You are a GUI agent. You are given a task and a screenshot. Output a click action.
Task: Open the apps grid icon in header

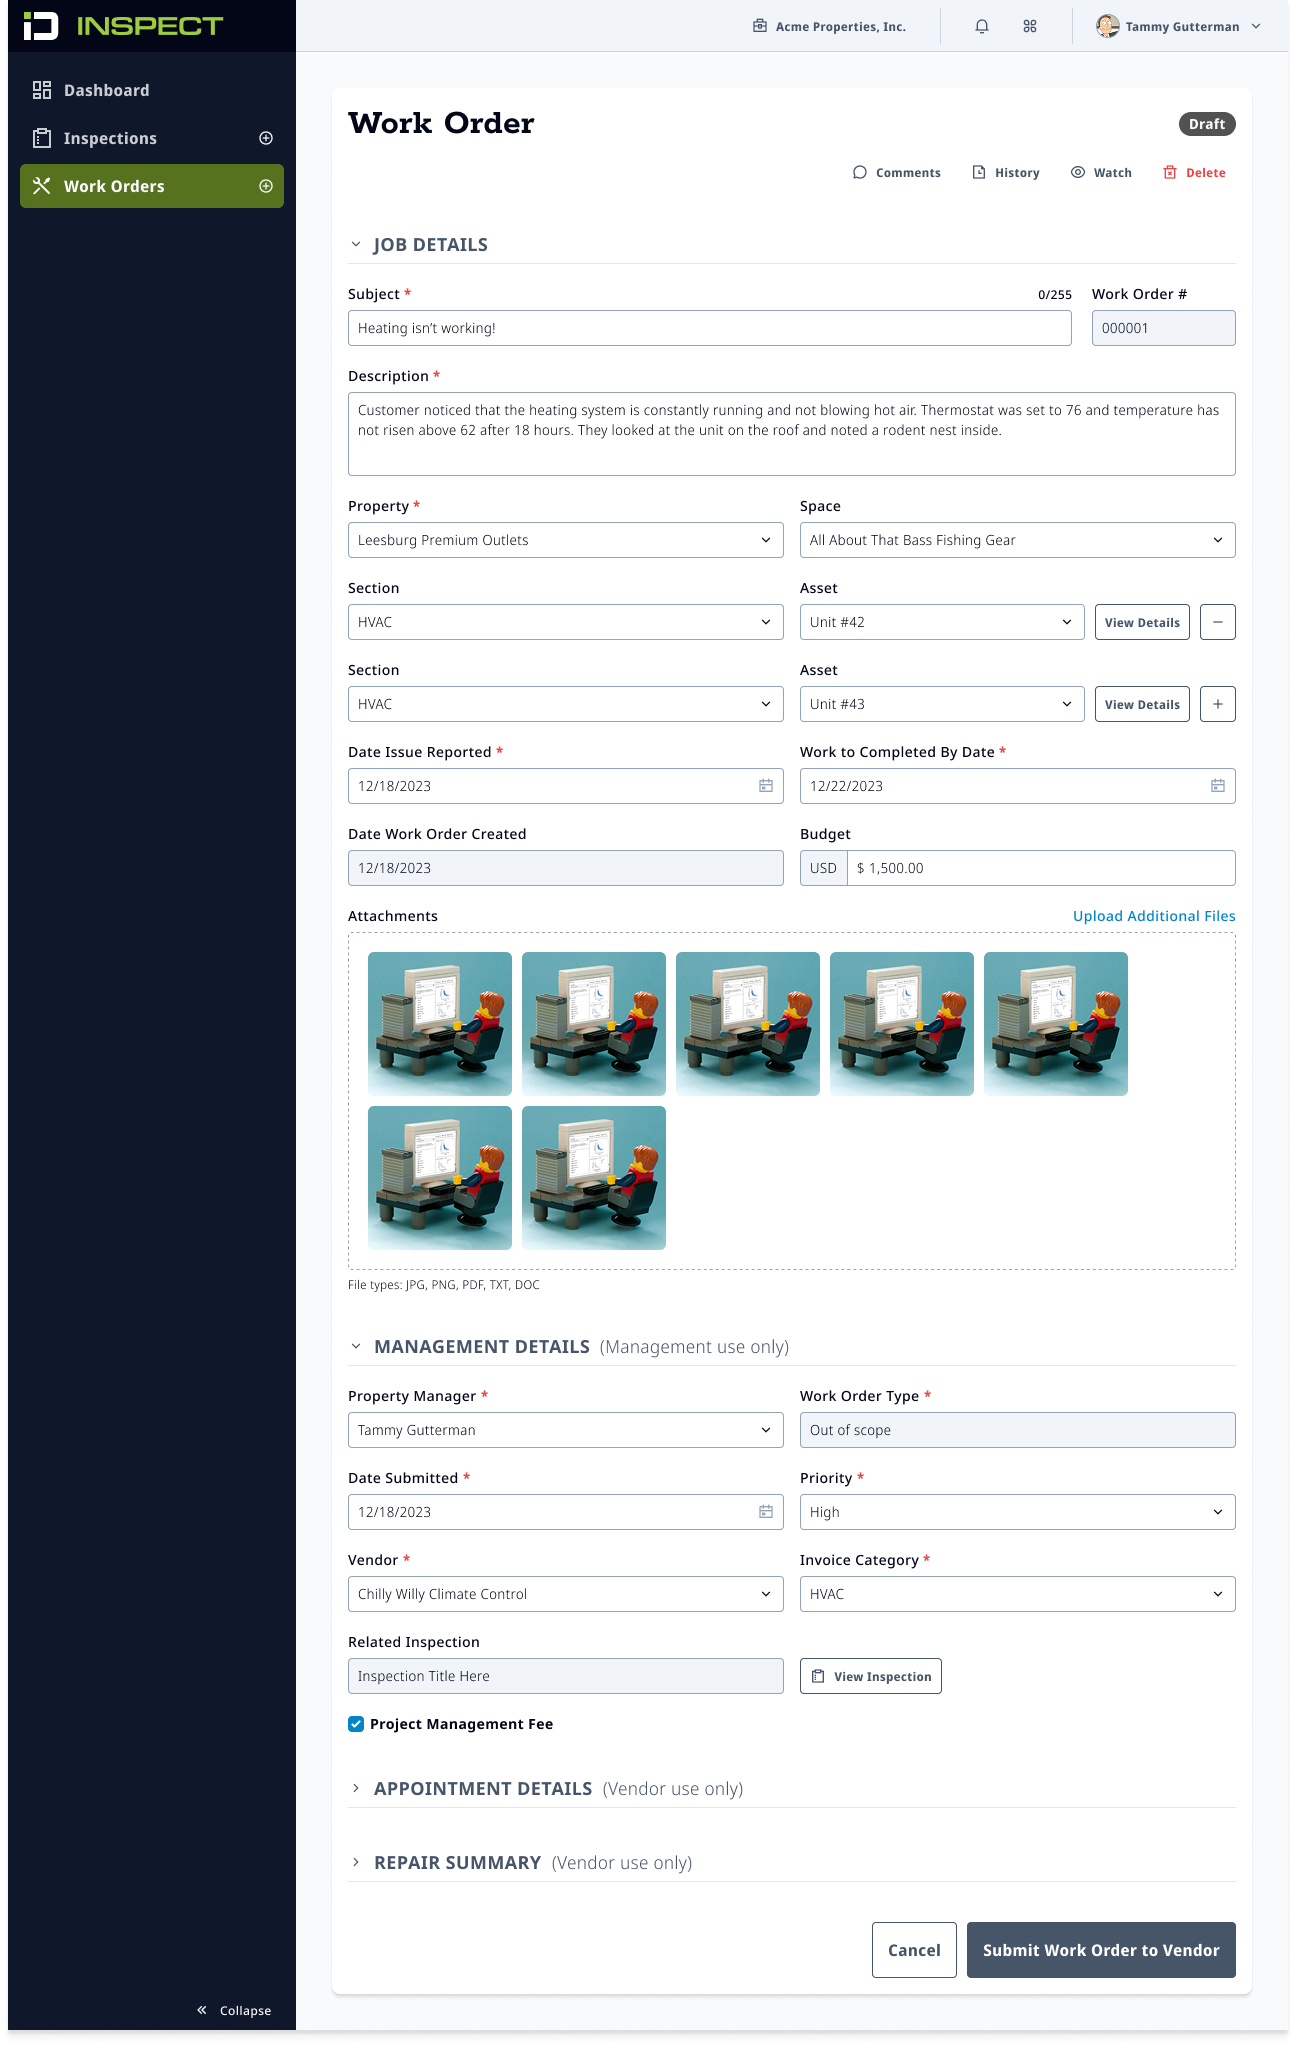[1030, 27]
